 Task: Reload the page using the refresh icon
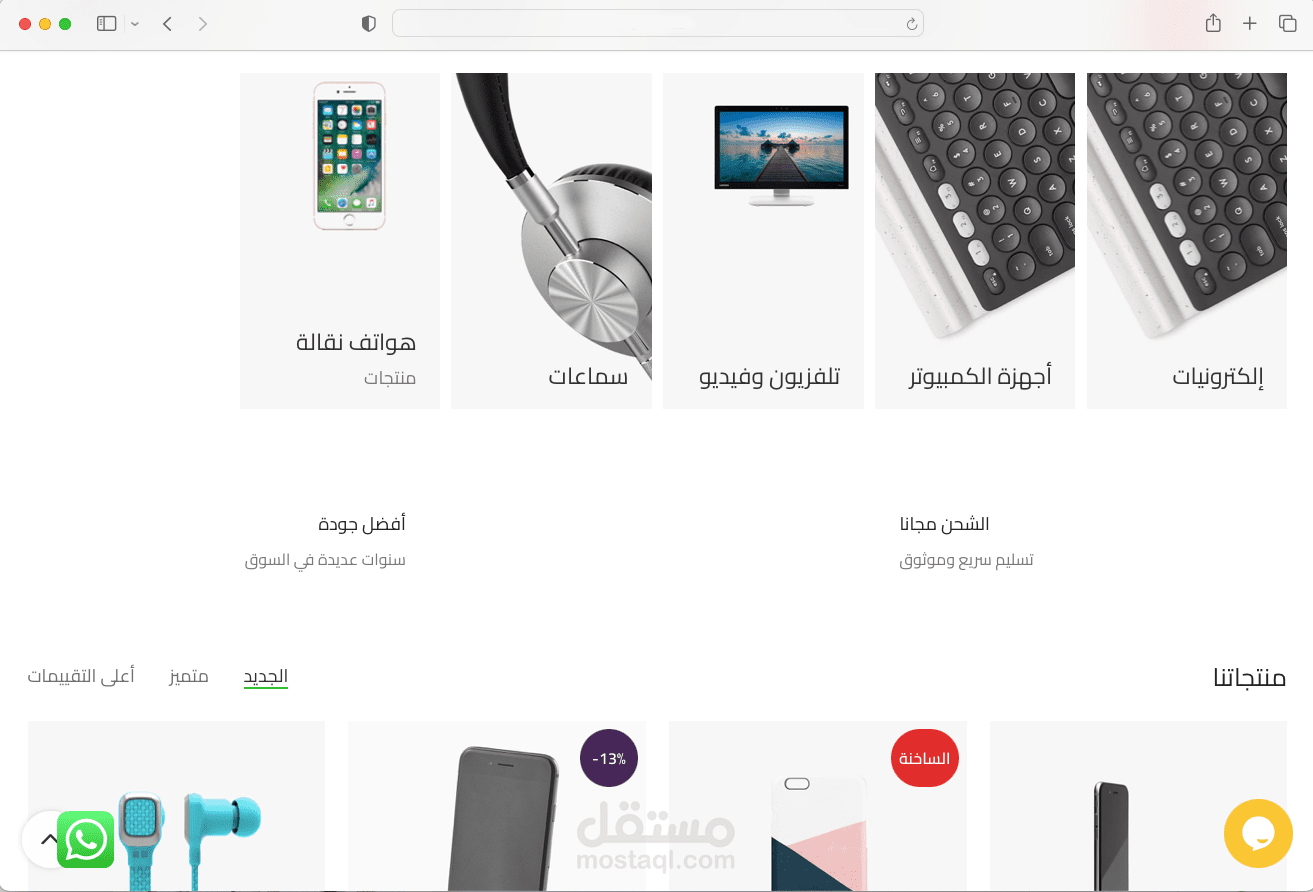(911, 24)
